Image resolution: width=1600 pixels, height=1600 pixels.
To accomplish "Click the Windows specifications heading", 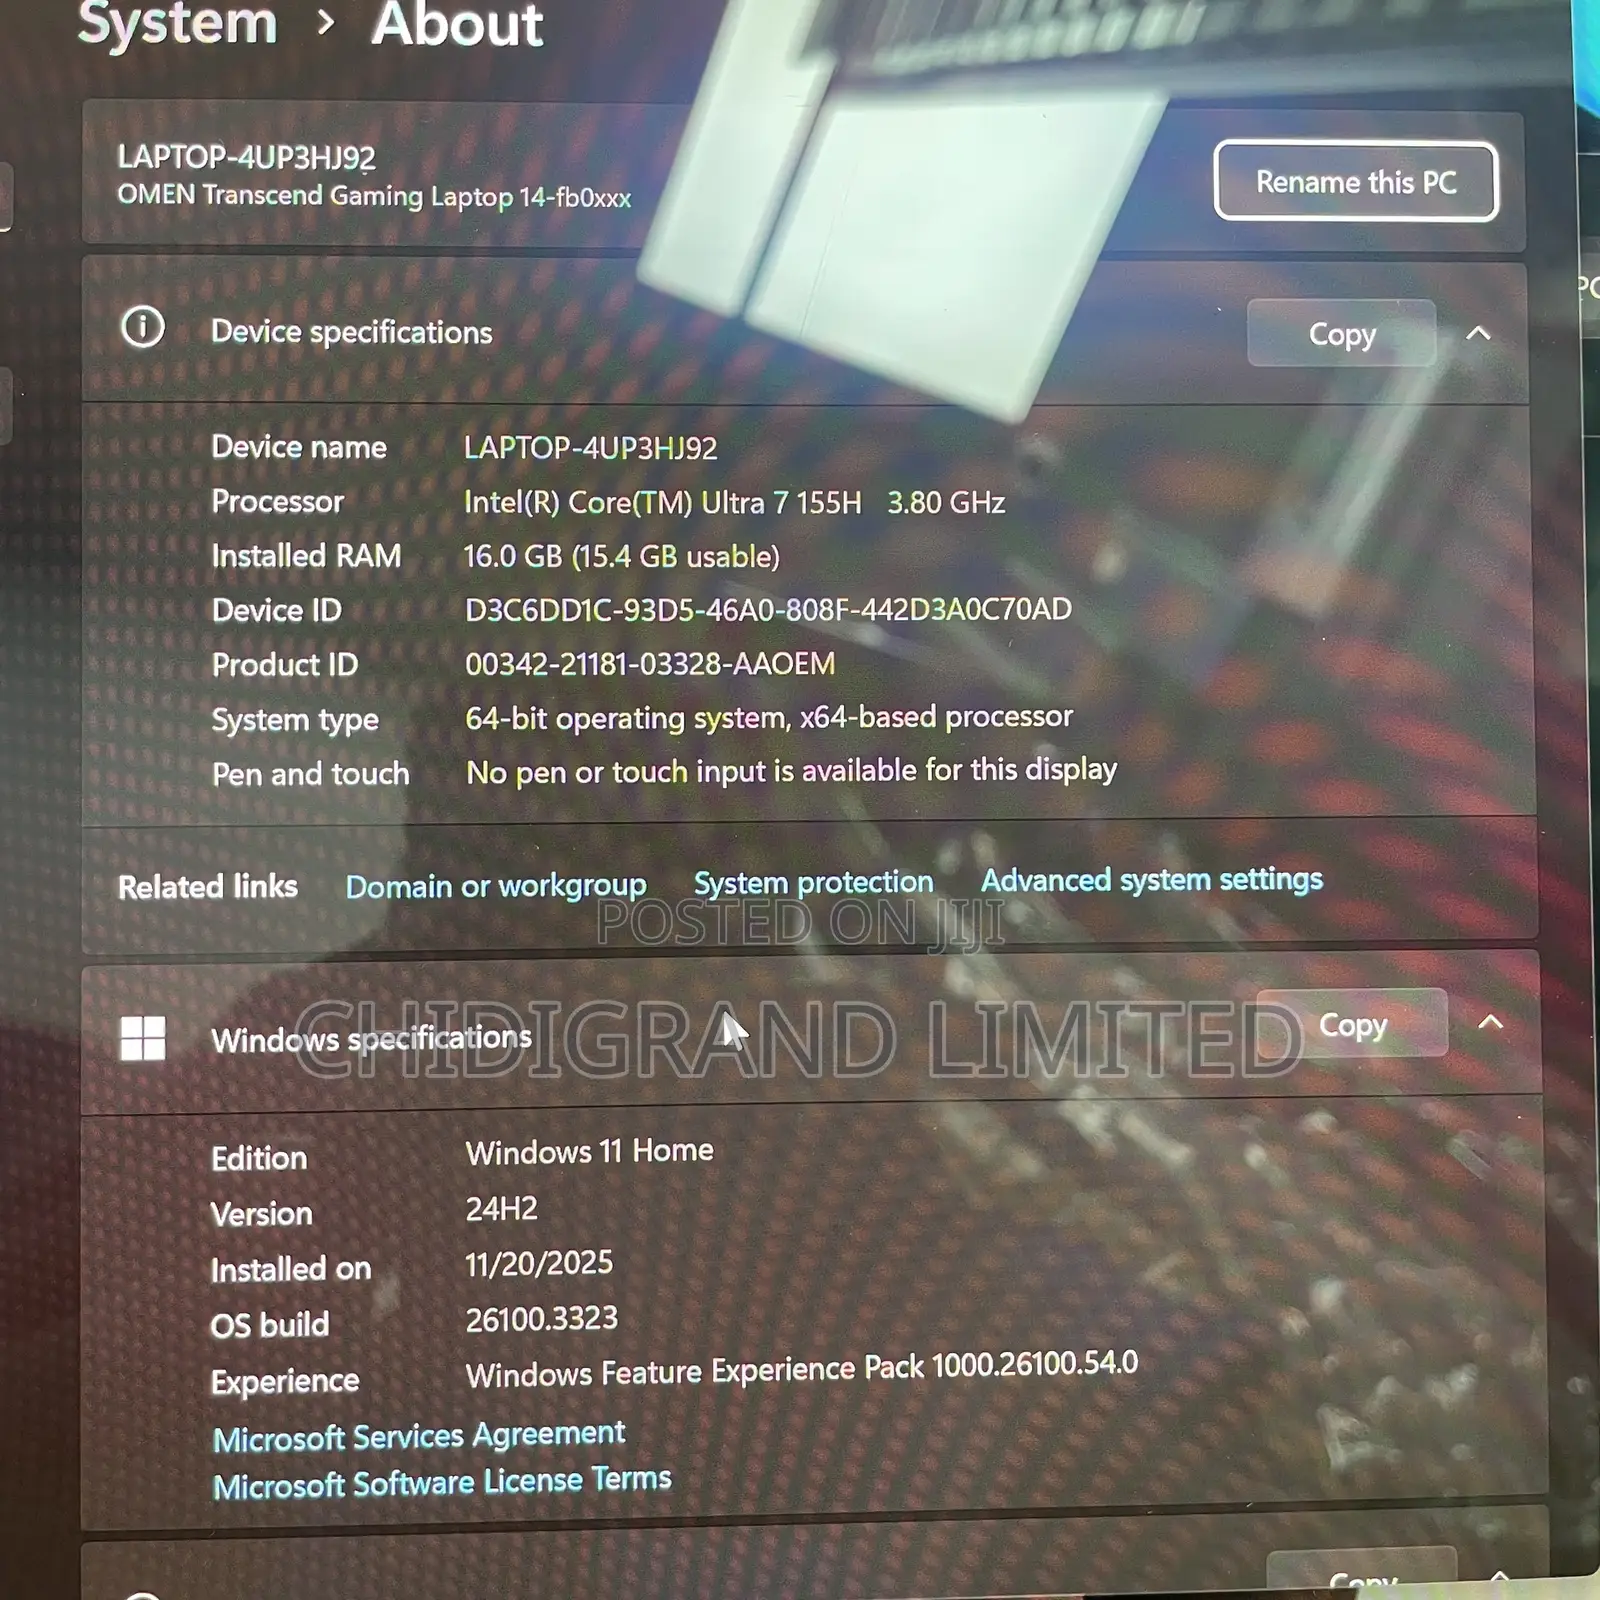I will [371, 1039].
